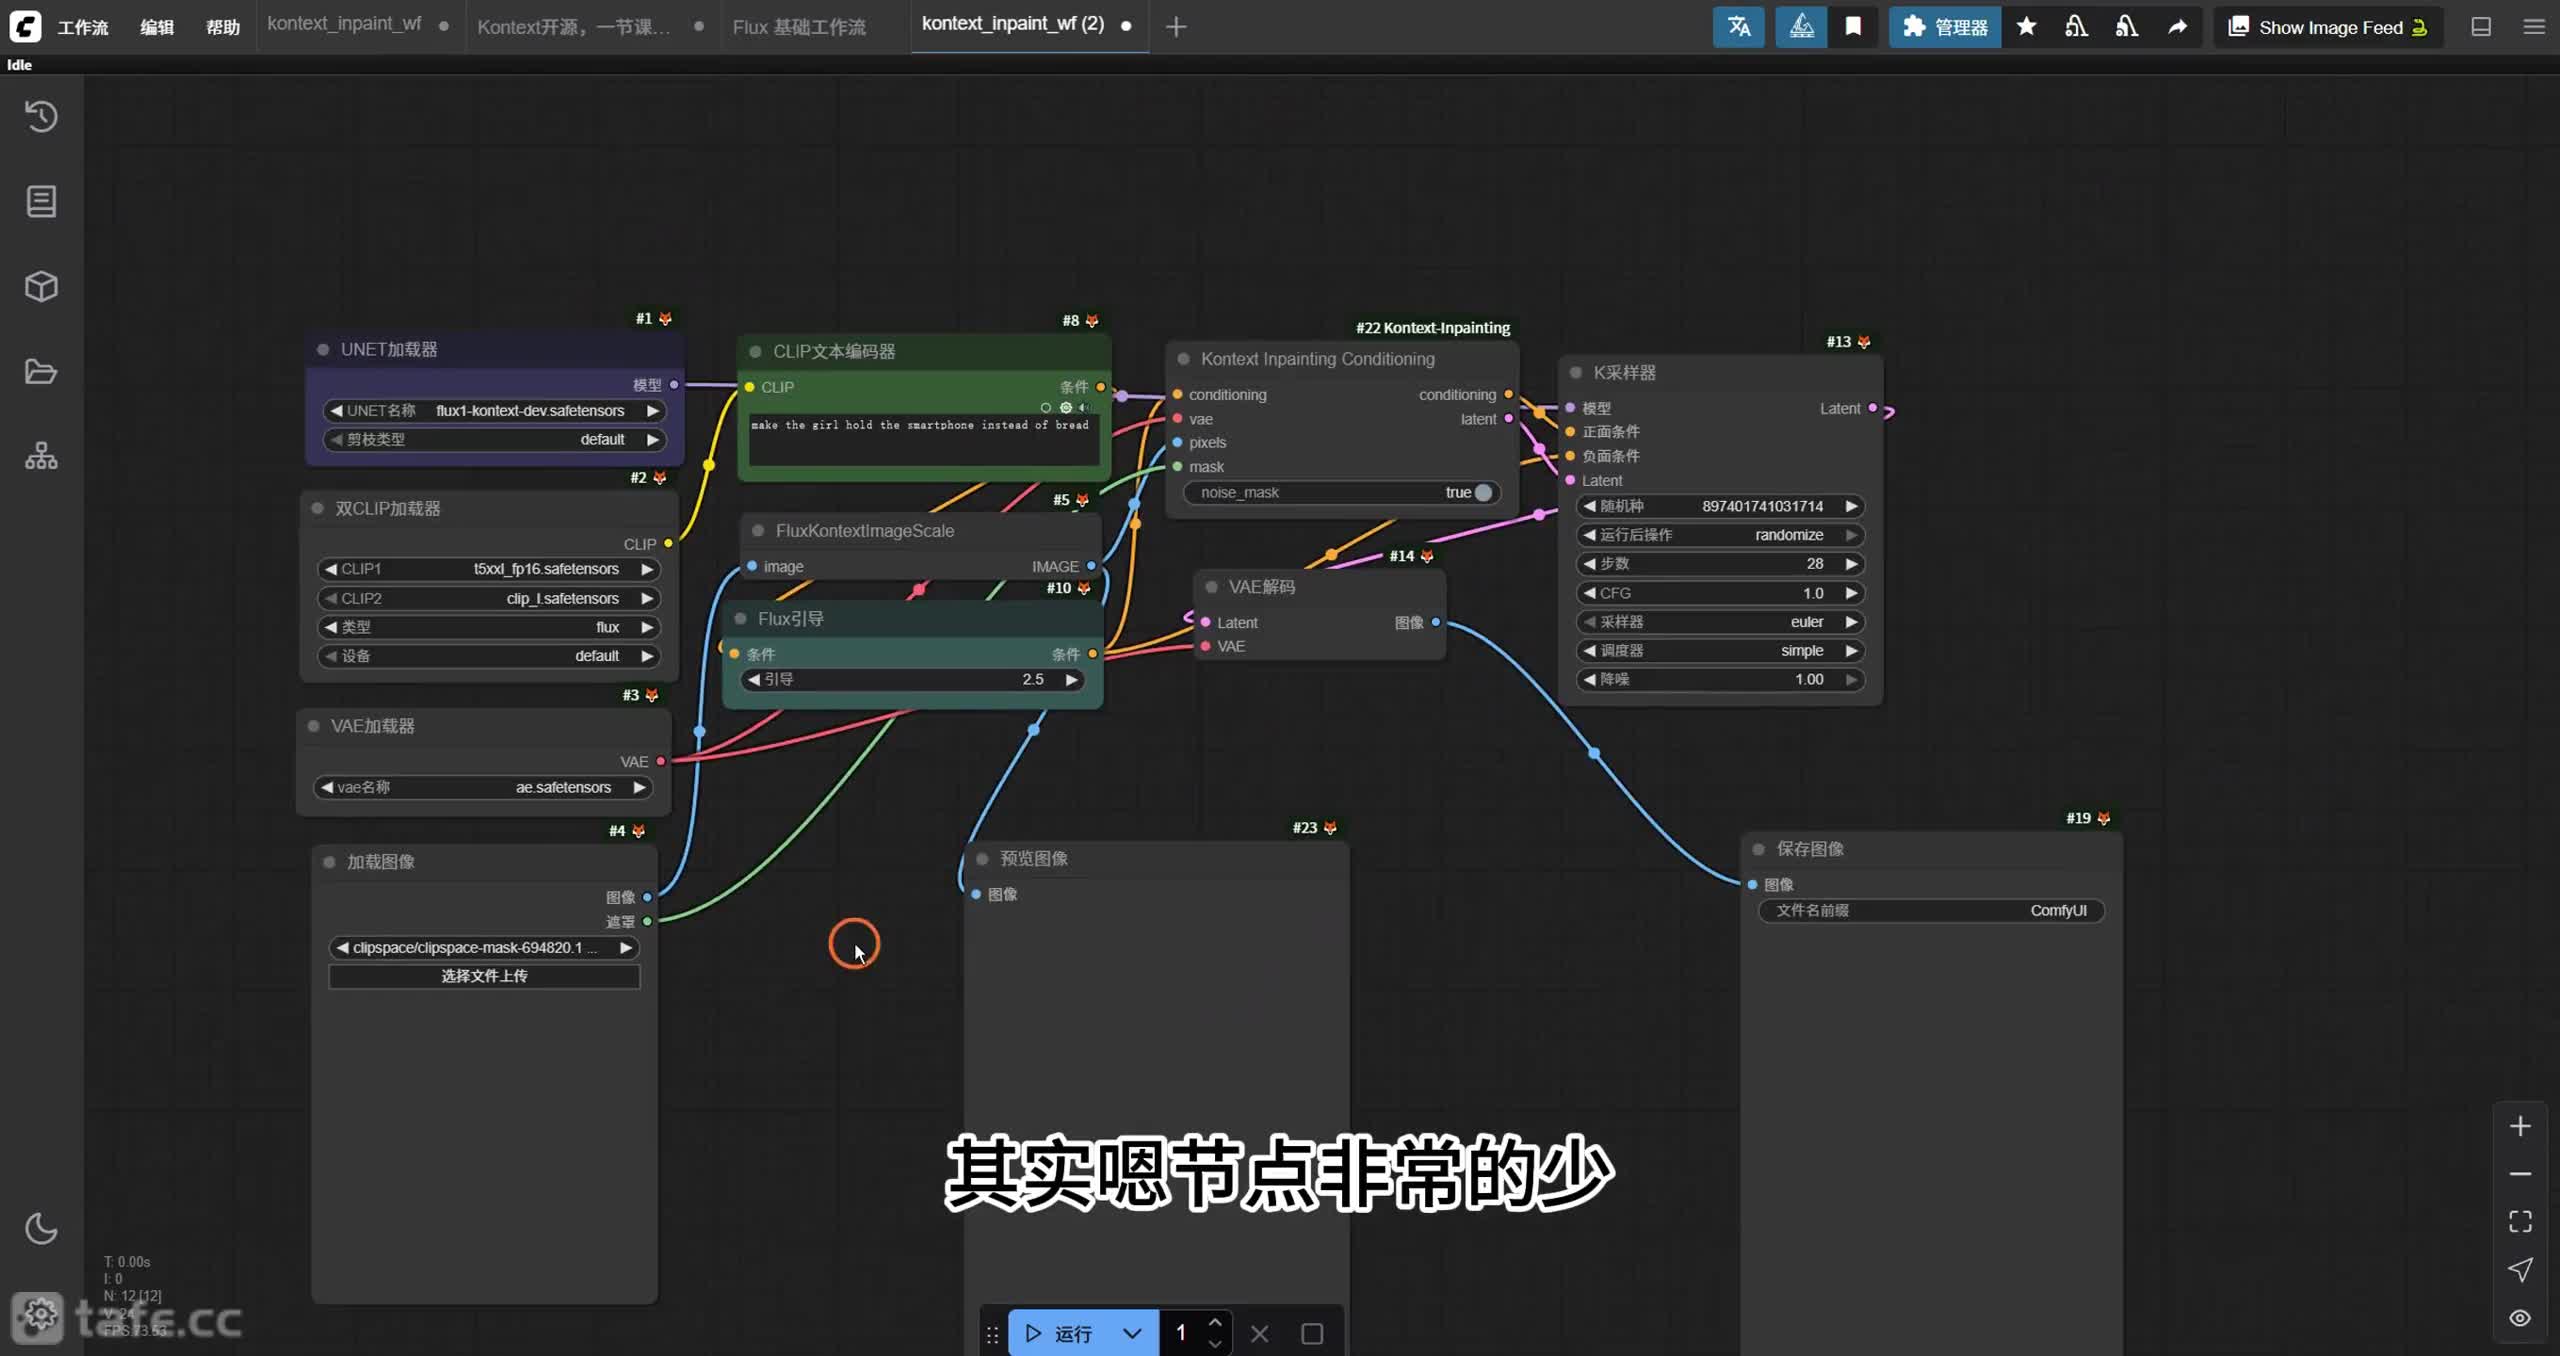Click the blue sailboat icon in toolbar
The width and height of the screenshot is (2560, 1356).
point(1801,27)
